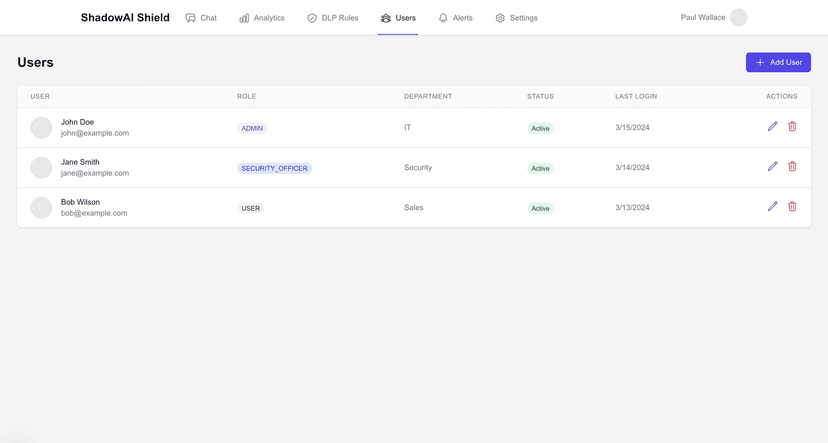Go to the DLP Rules tab

tap(333, 18)
